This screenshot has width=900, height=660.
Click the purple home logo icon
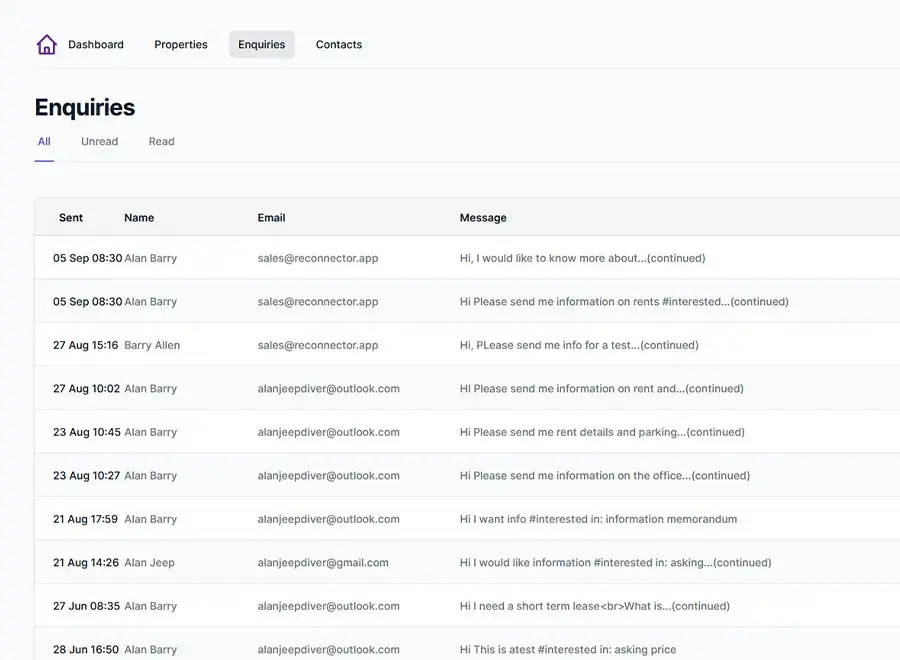click(46, 45)
